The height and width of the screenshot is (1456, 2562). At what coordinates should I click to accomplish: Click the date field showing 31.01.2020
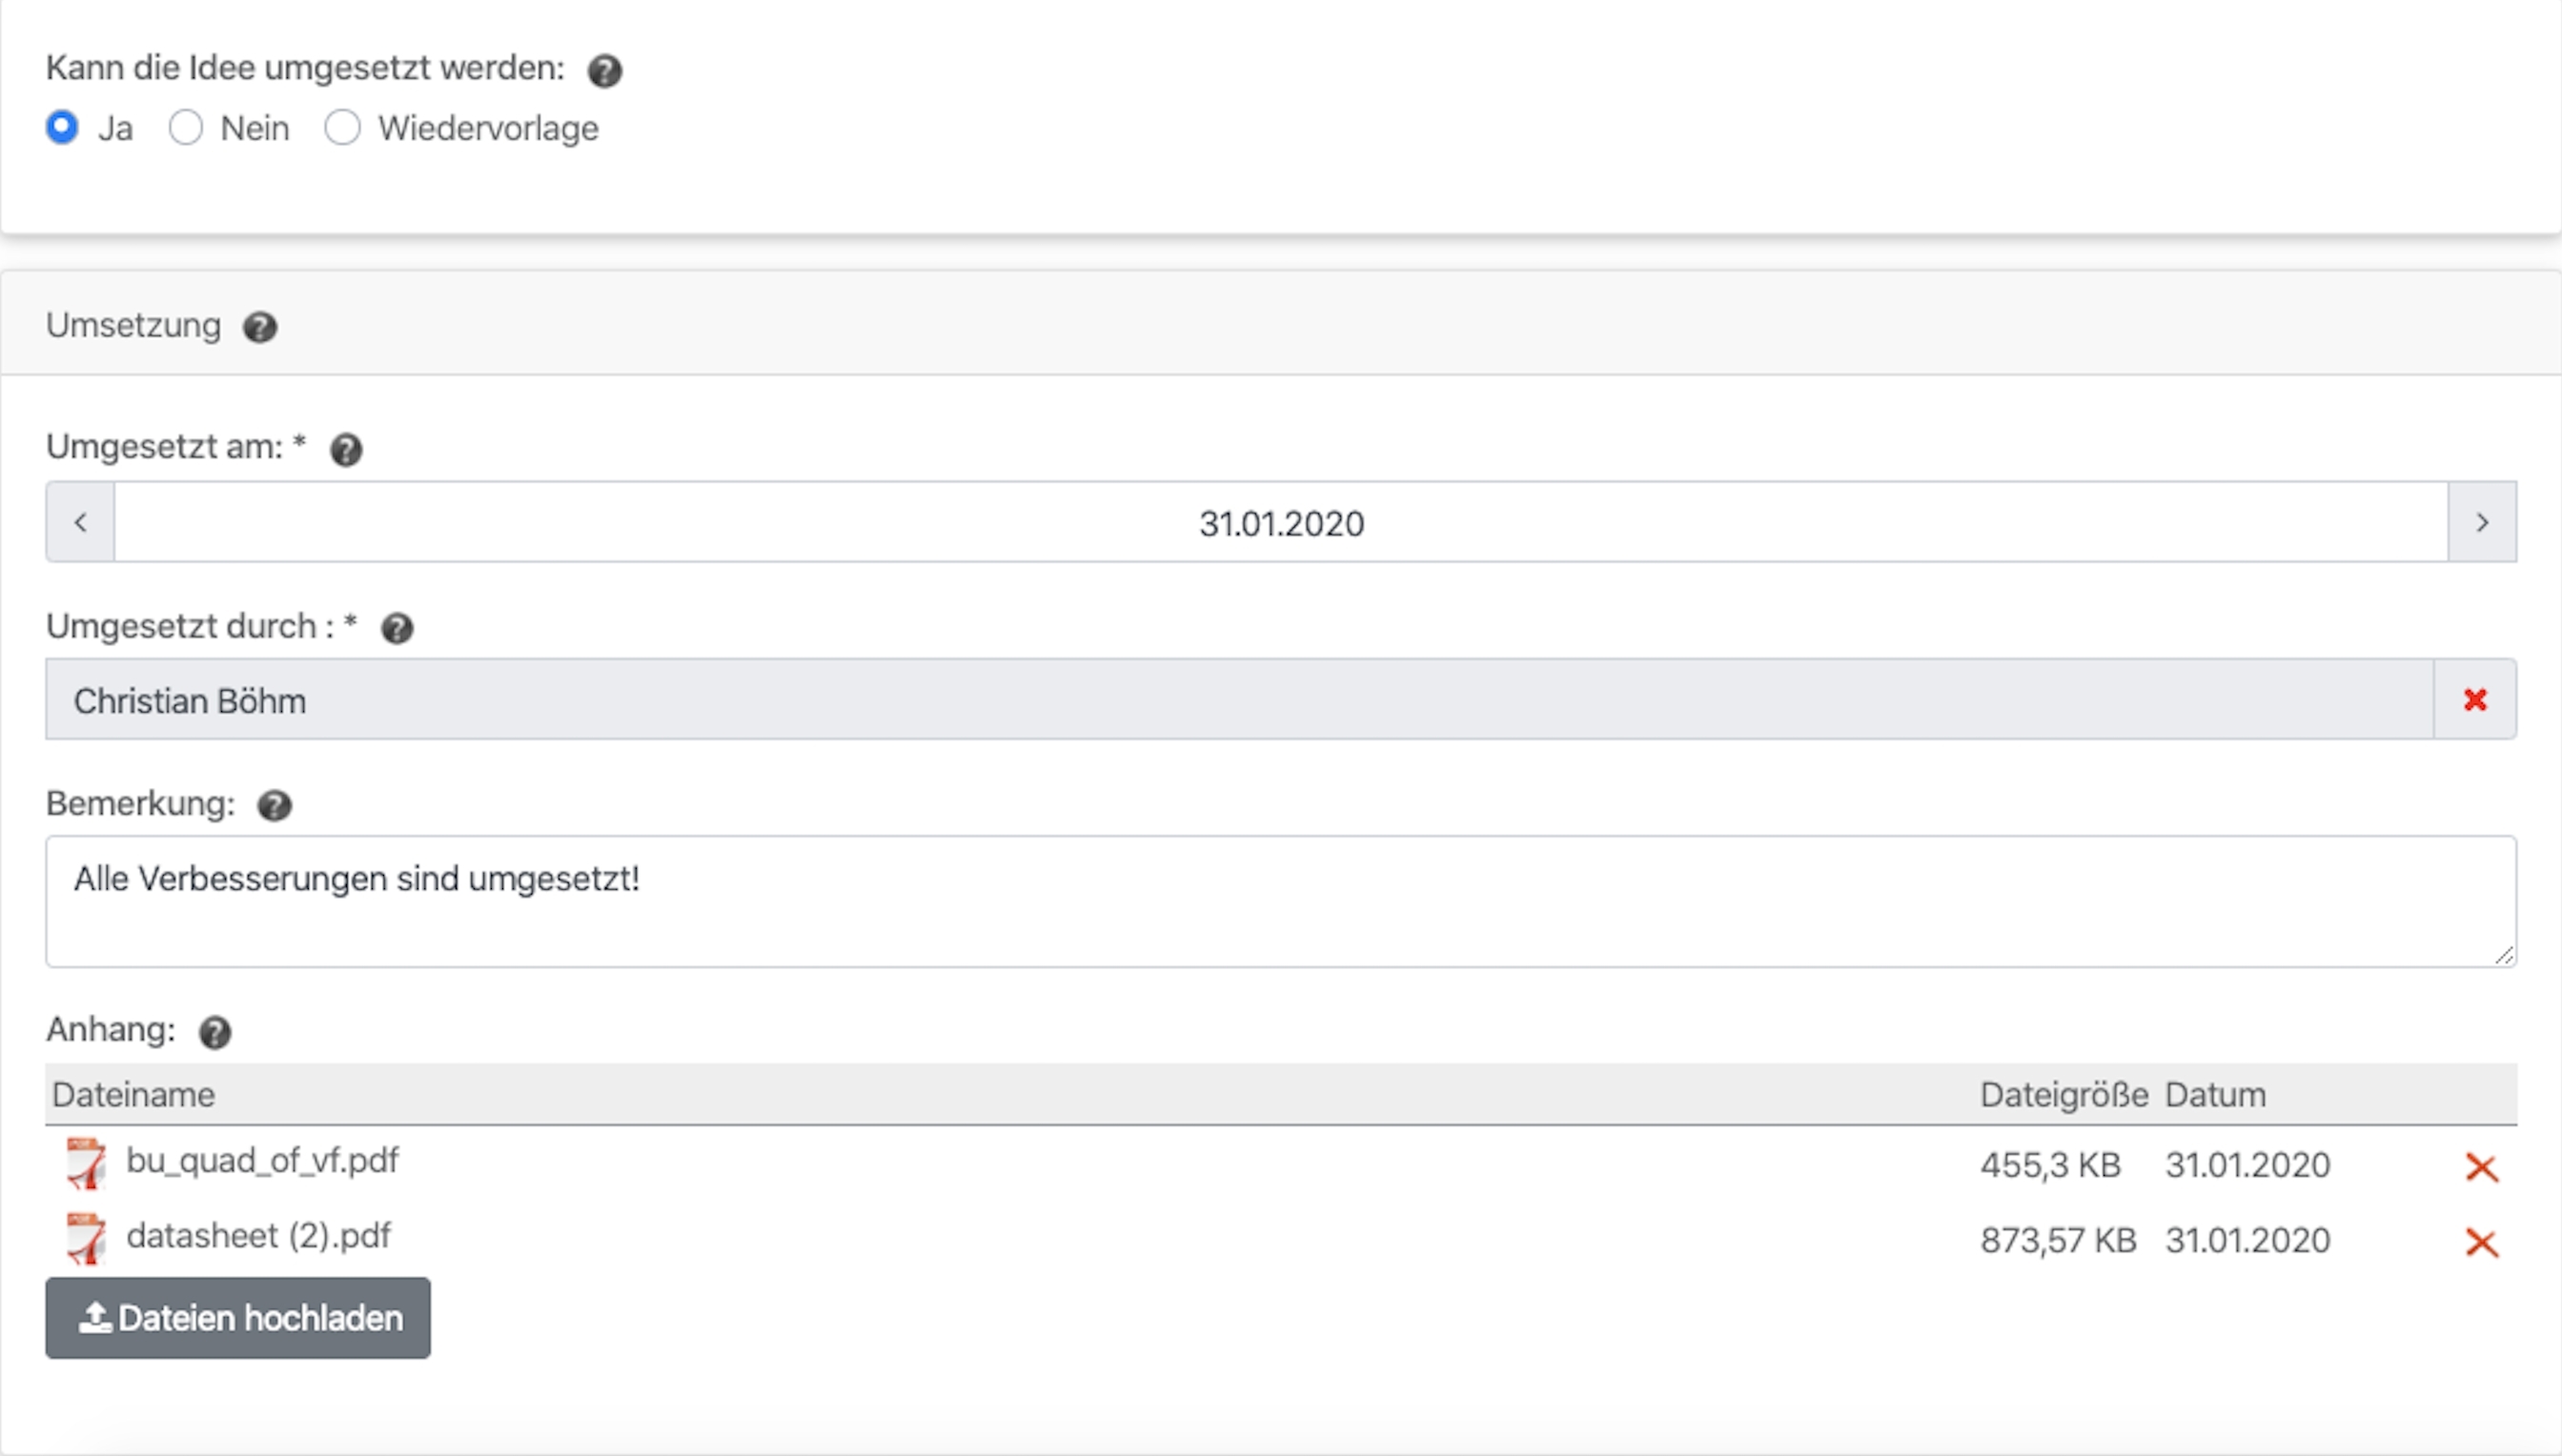tap(1280, 523)
